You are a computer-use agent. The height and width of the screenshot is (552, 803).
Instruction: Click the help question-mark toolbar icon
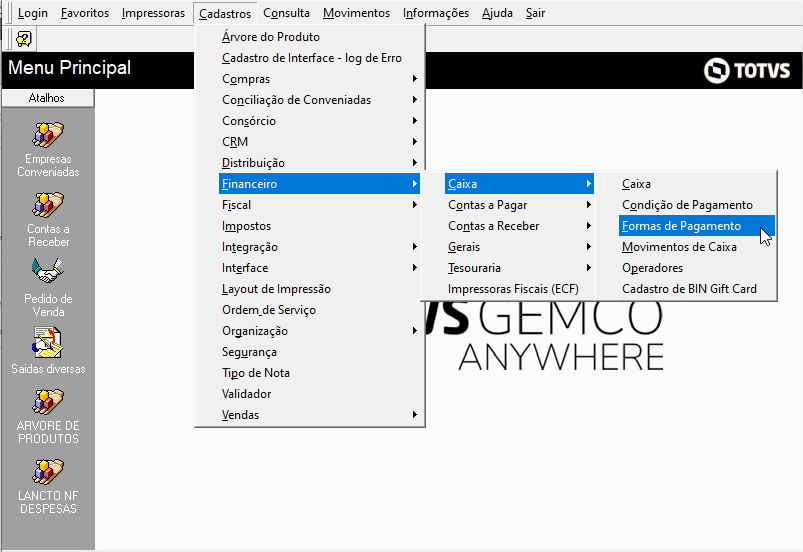coord(24,39)
